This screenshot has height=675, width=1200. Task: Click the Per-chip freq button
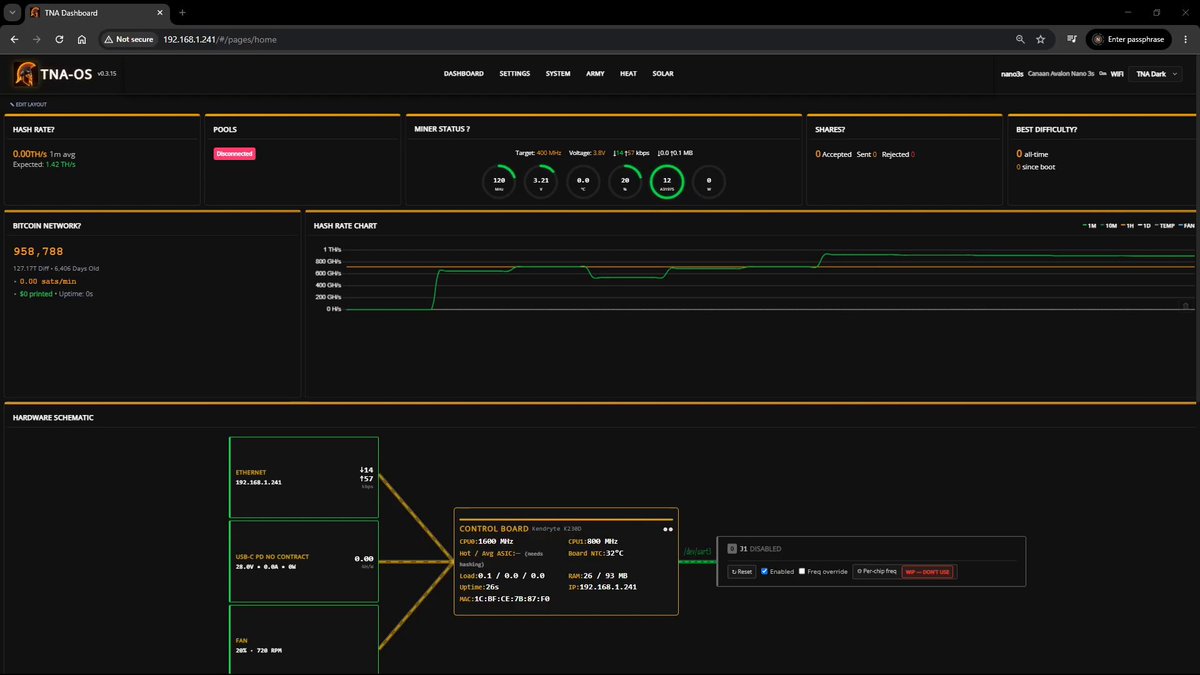(876, 572)
